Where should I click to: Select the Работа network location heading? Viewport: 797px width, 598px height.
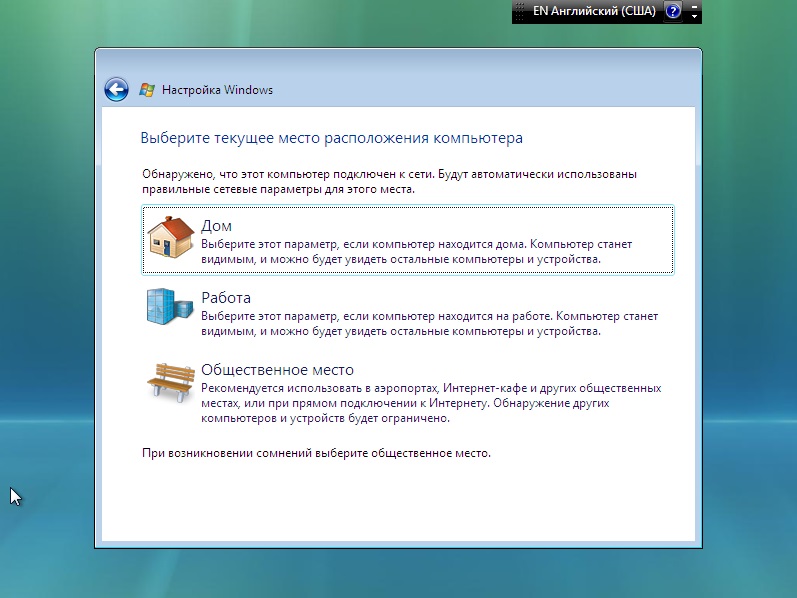[226, 297]
